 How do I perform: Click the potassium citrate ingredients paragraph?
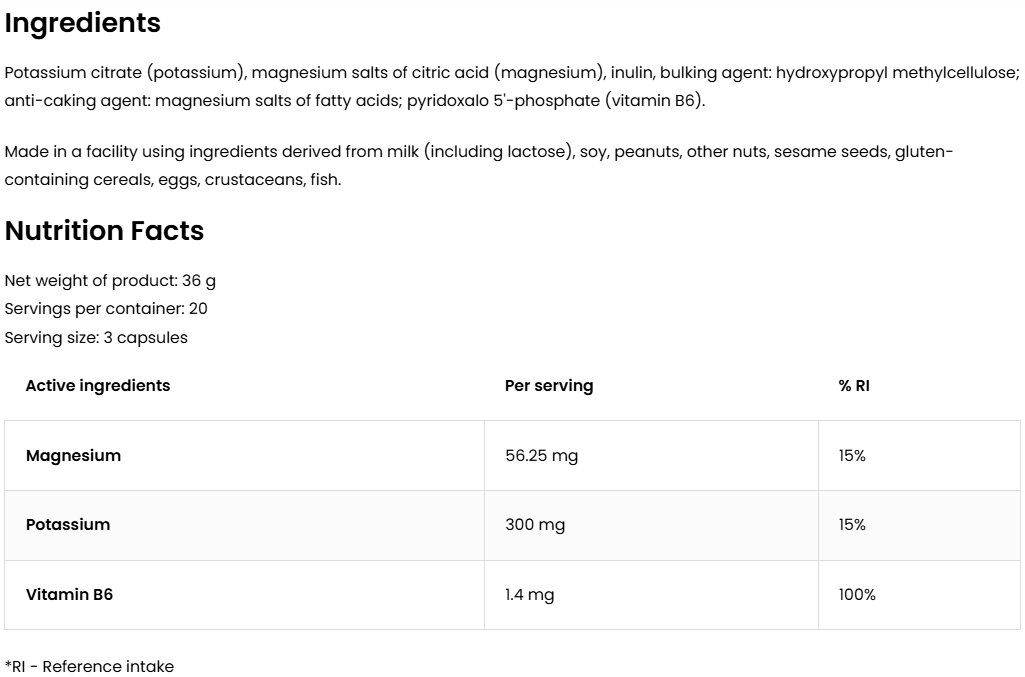(x=510, y=86)
